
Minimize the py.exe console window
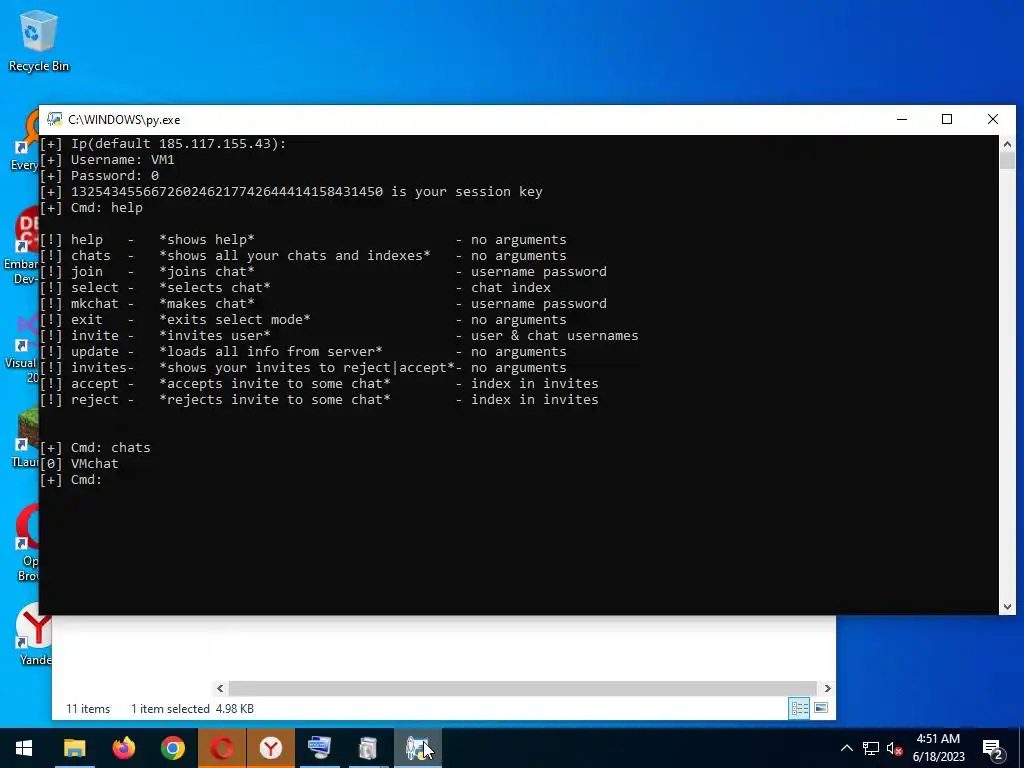[x=902, y=119]
